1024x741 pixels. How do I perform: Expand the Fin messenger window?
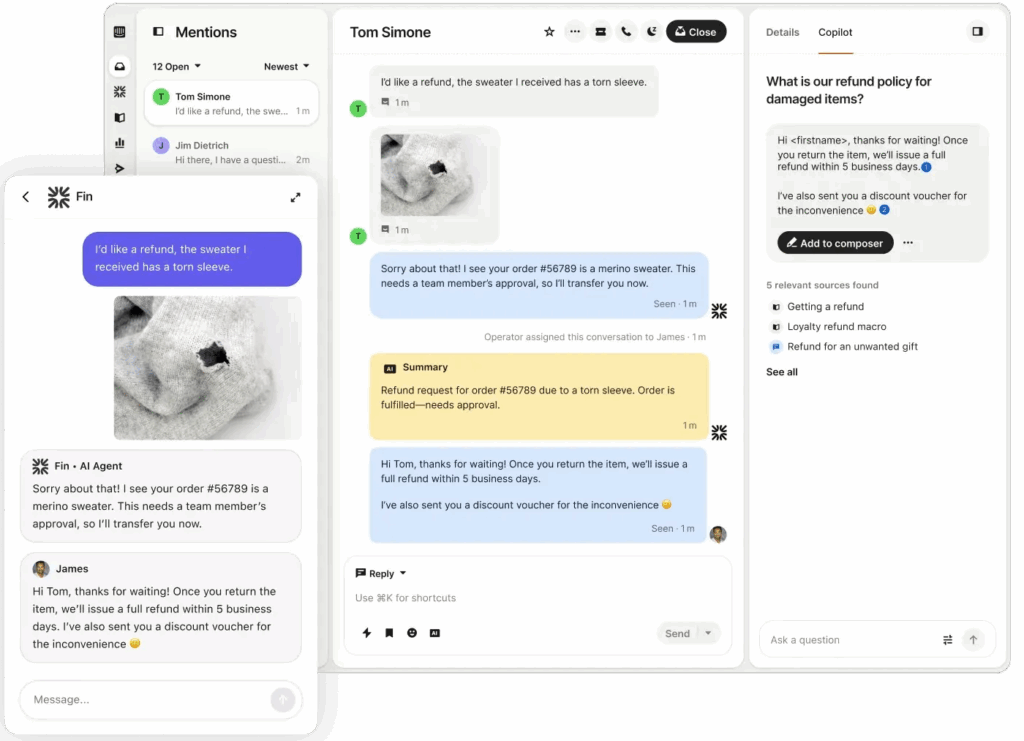click(x=296, y=197)
